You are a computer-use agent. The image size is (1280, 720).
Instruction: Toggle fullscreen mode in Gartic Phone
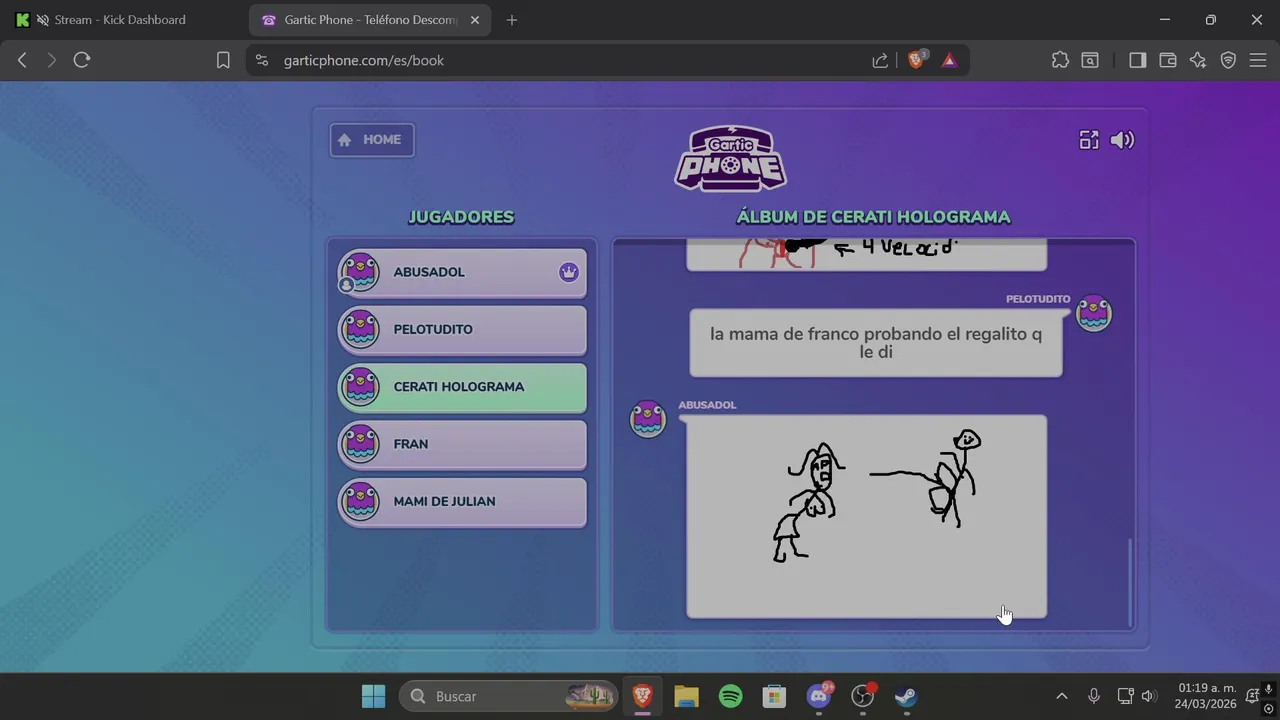tap(1089, 140)
